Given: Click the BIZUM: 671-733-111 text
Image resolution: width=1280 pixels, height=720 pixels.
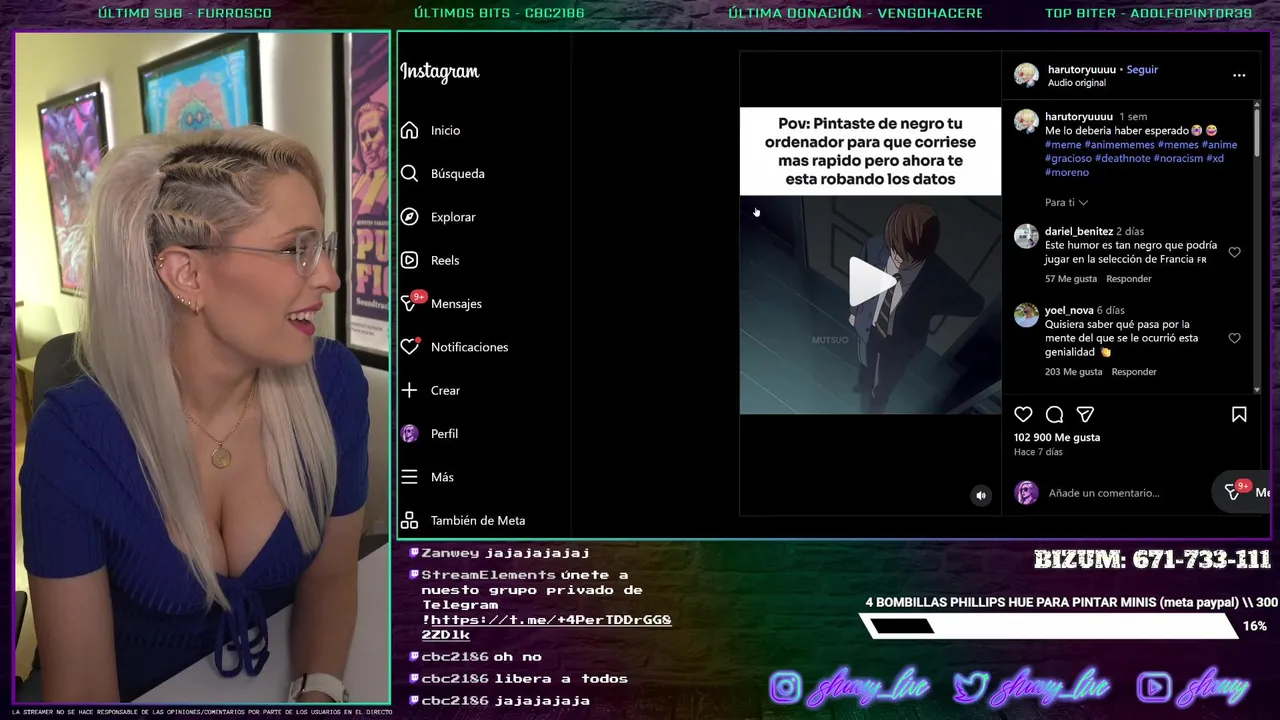Looking at the screenshot, I should [x=1152, y=560].
